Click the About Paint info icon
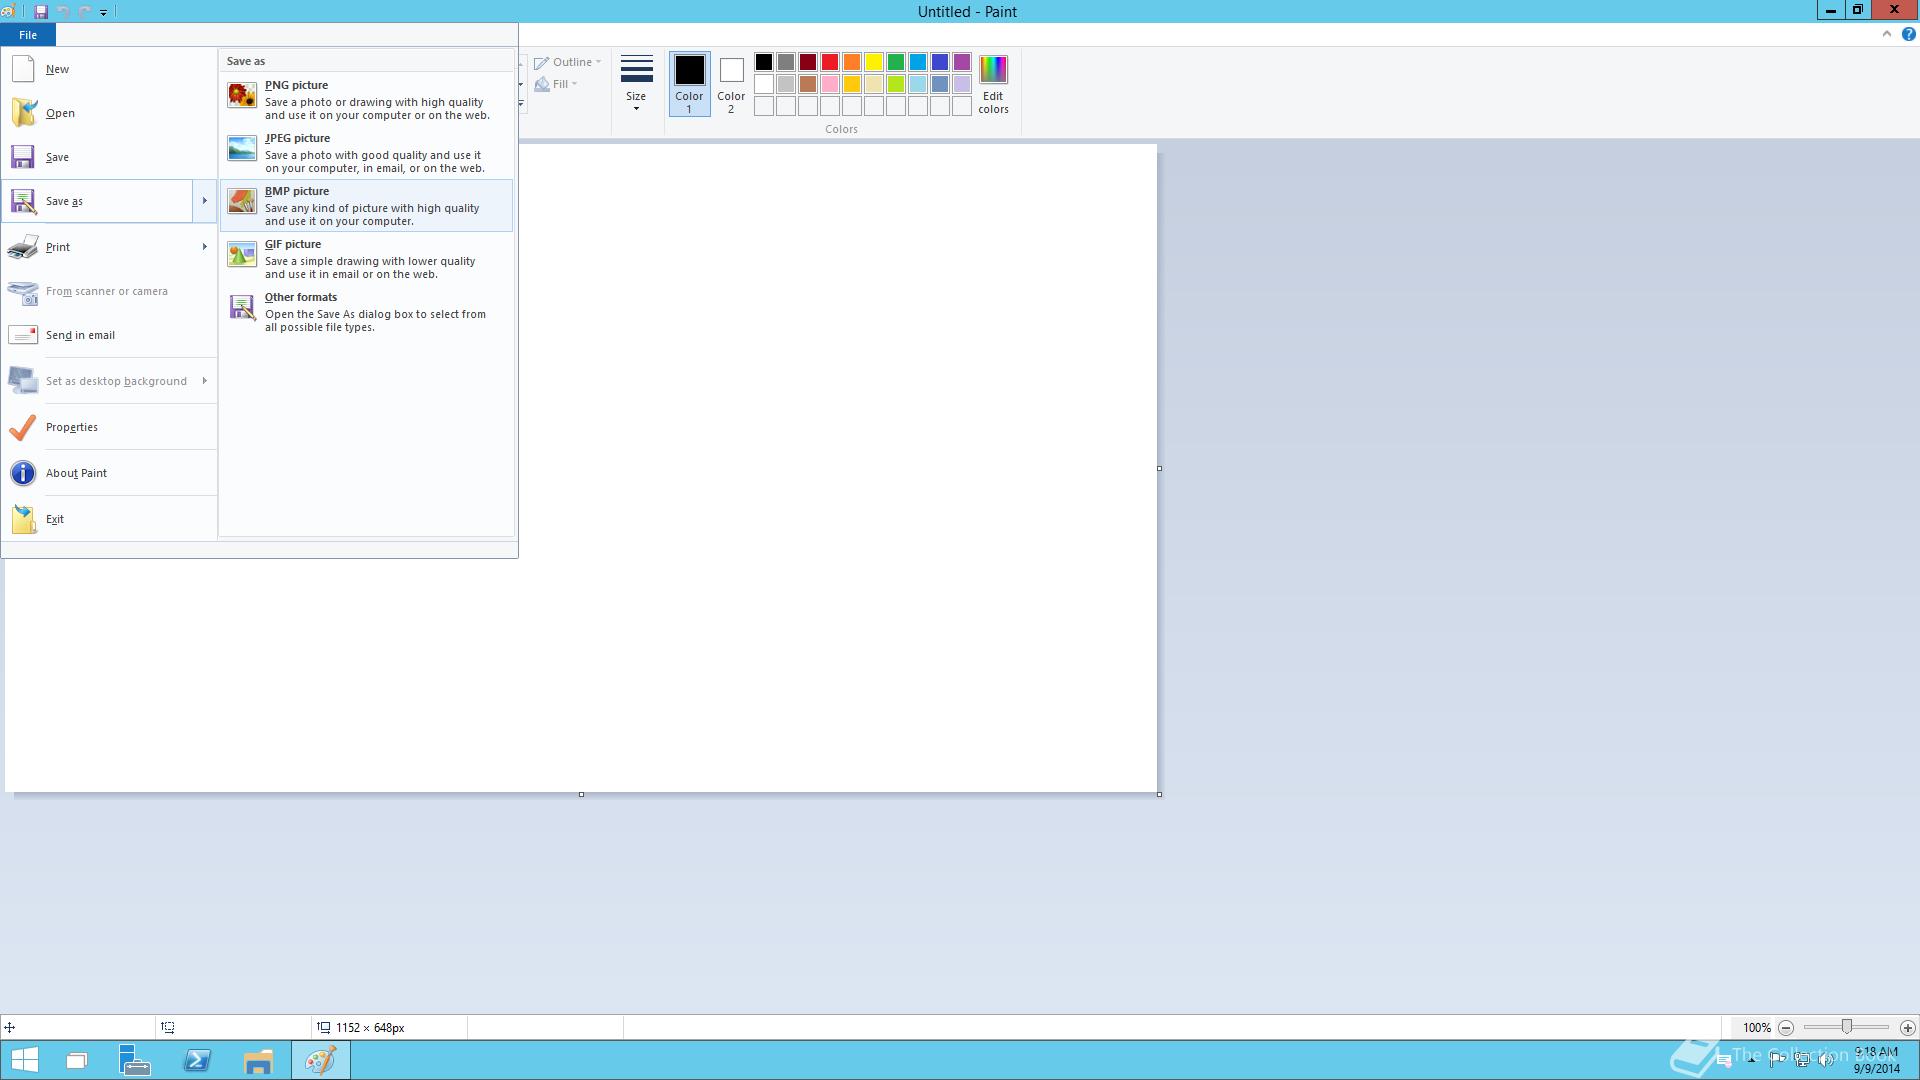The image size is (1920, 1080). coord(23,473)
